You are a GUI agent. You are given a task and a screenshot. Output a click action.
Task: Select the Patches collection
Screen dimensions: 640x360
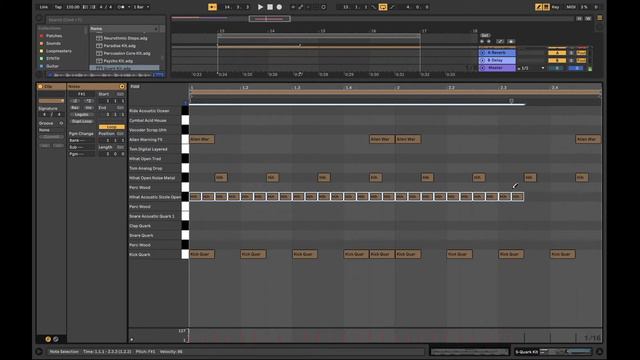pyautogui.click(x=54, y=36)
